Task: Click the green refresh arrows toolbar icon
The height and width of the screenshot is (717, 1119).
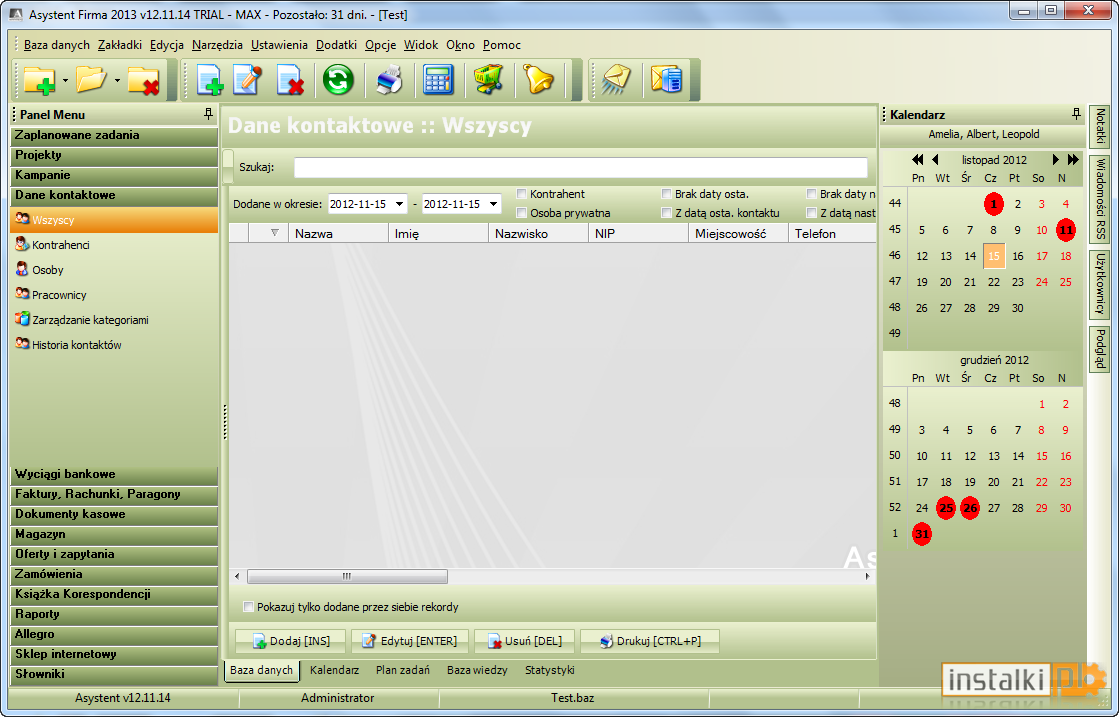Action: coord(338,79)
